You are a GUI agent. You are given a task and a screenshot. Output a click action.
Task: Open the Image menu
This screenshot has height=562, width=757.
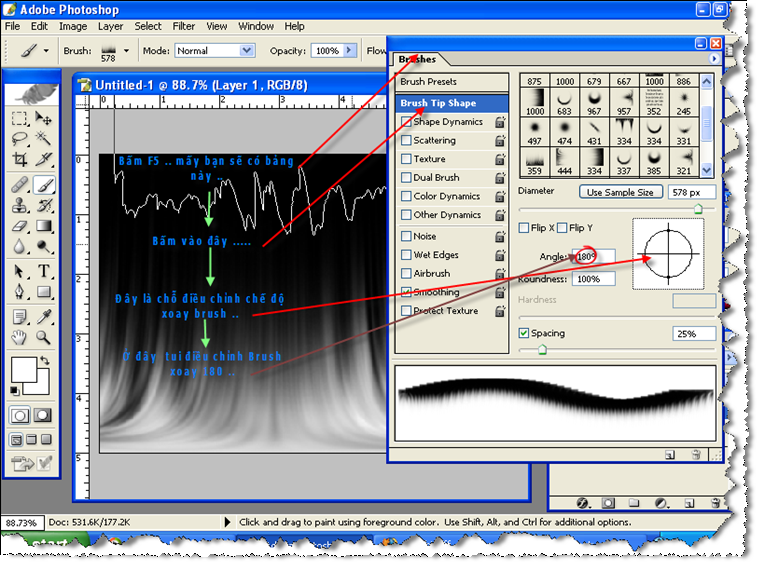click(73, 26)
